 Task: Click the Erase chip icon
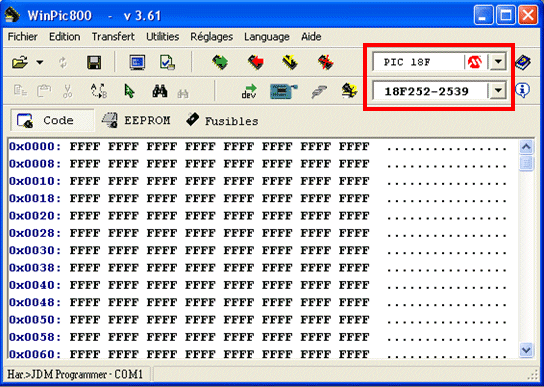point(325,62)
